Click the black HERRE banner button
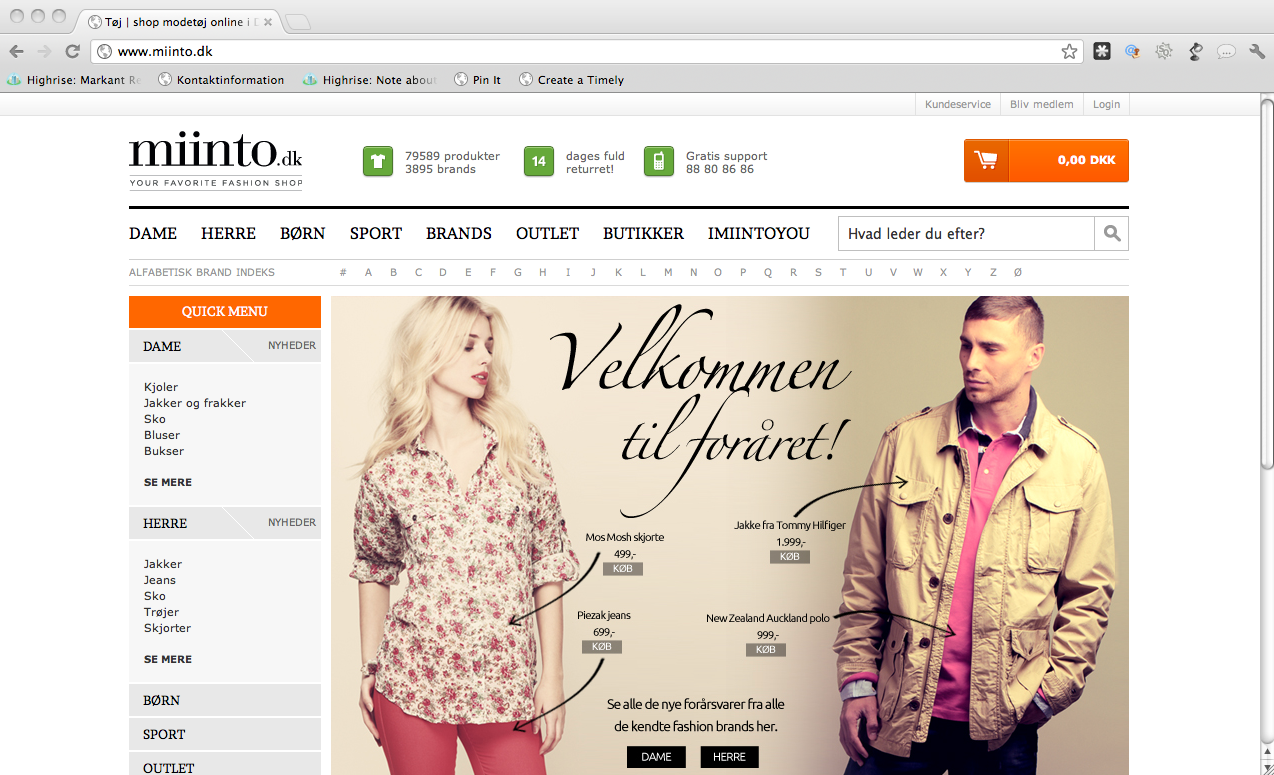 pos(729,757)
